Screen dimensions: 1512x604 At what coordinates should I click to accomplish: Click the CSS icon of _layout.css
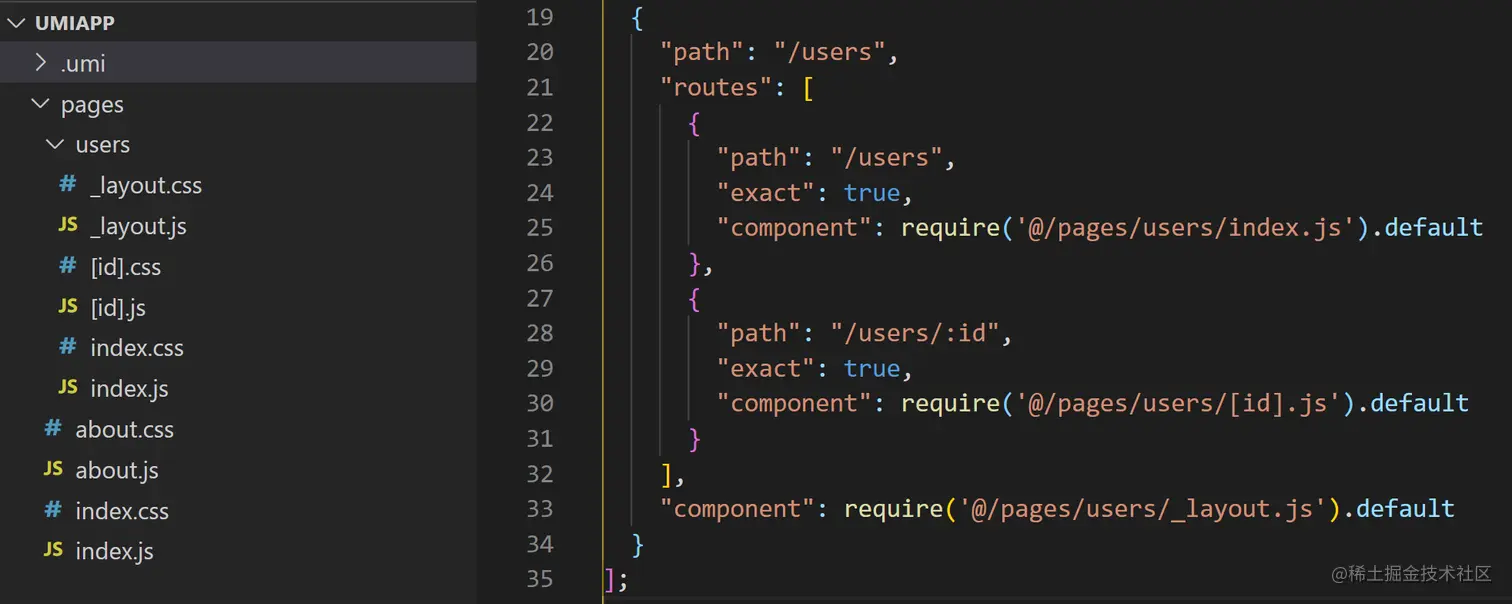click(x=68, y=184)
